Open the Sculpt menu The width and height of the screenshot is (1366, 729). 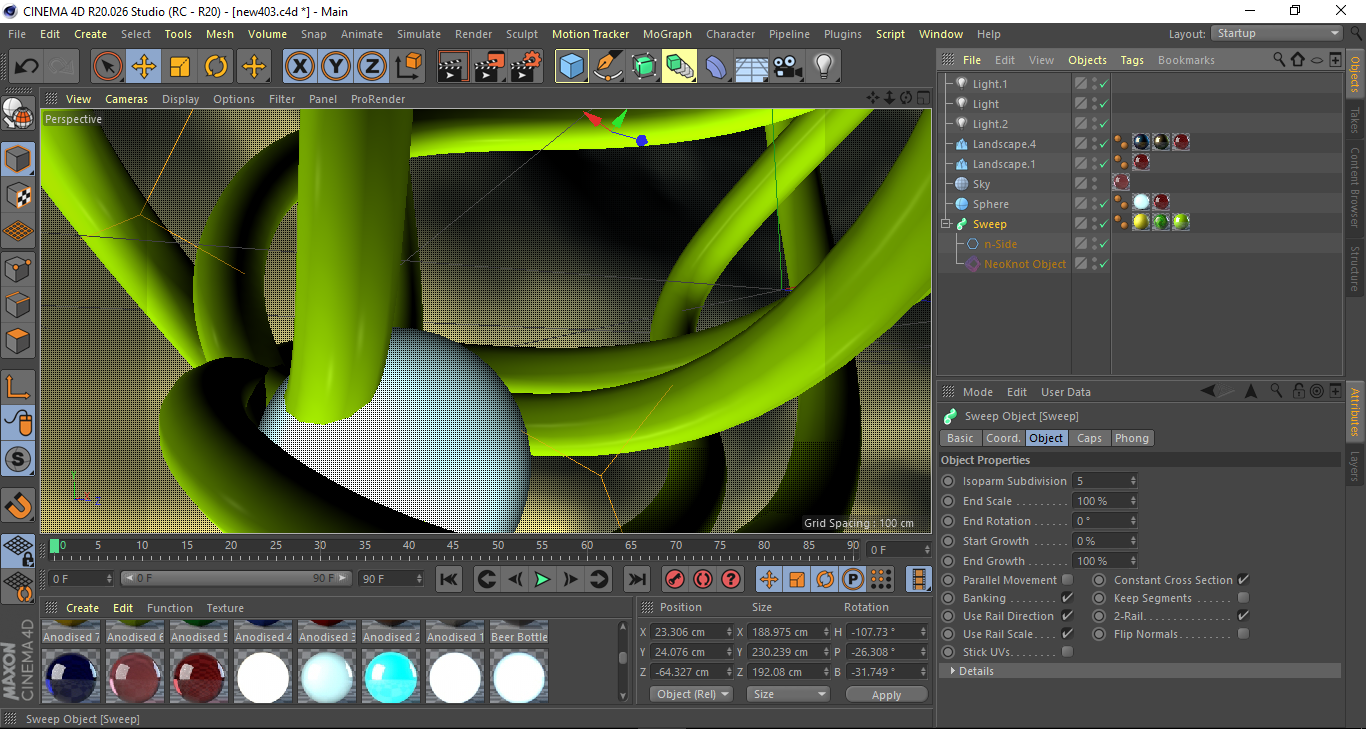point(521,34)
